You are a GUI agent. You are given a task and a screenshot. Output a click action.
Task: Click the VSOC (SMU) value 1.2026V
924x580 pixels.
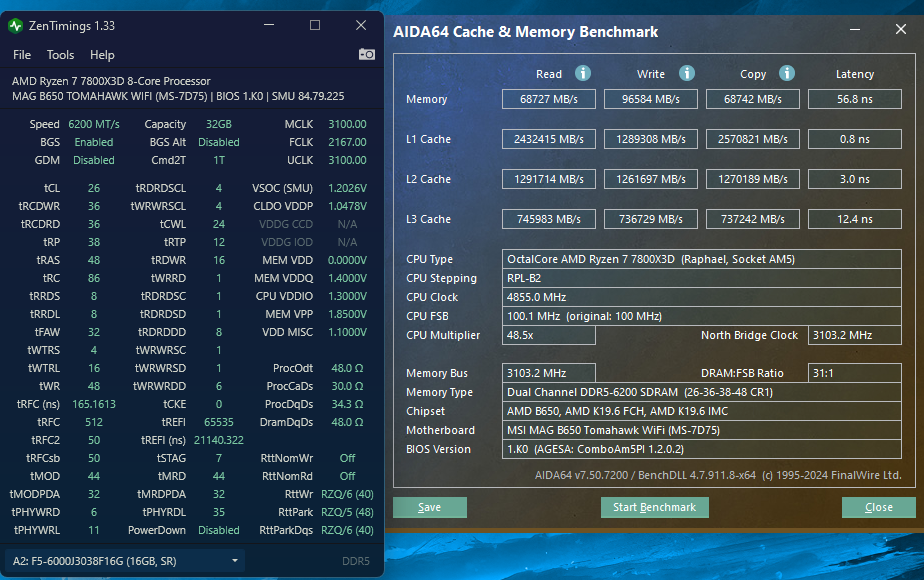point(347,188)
